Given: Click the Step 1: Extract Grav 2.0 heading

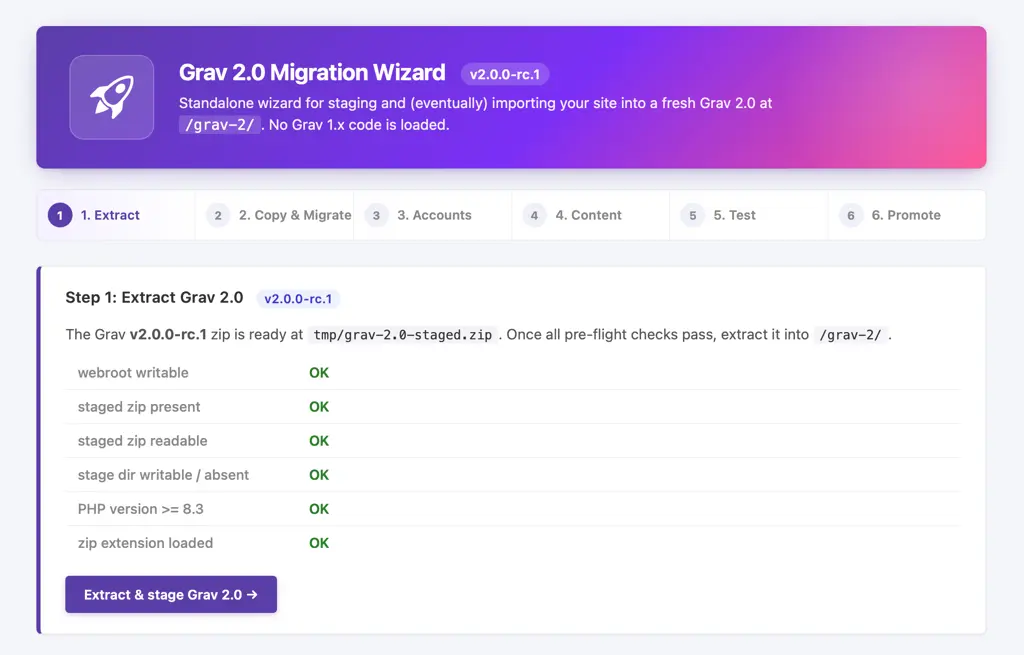Looking at the screenshot, I should [x=154, y=297].
